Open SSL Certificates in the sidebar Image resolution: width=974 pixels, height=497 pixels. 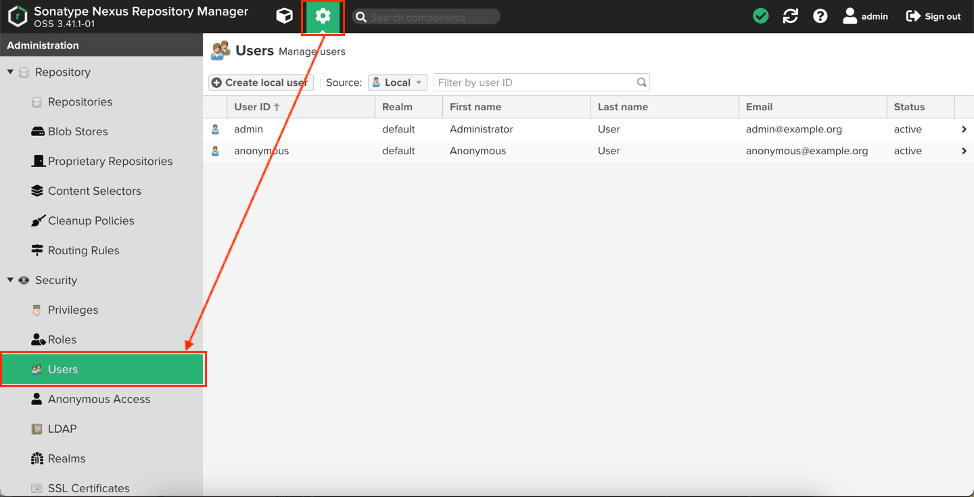pos(89,488)
